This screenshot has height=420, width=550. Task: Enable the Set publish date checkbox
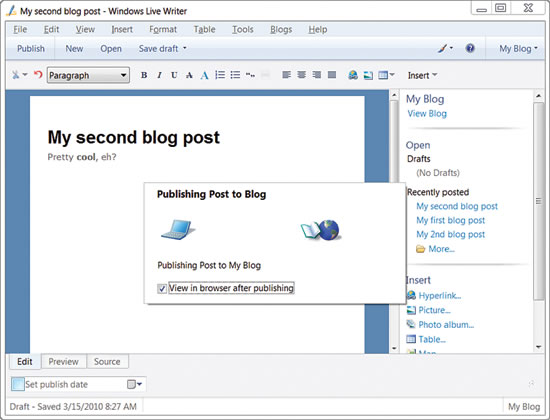click(18, 384)
